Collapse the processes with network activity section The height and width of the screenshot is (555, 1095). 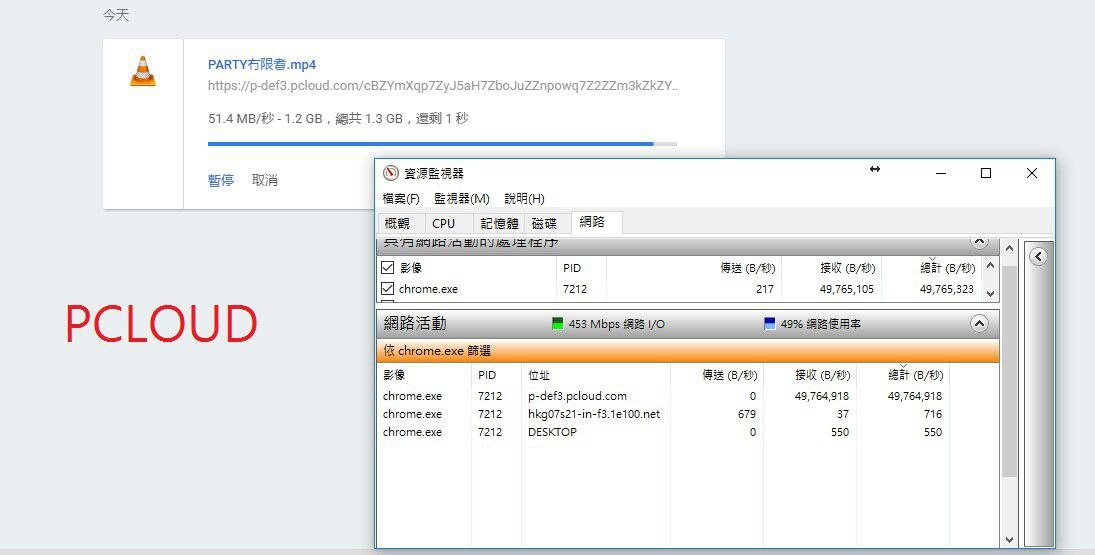979,242
